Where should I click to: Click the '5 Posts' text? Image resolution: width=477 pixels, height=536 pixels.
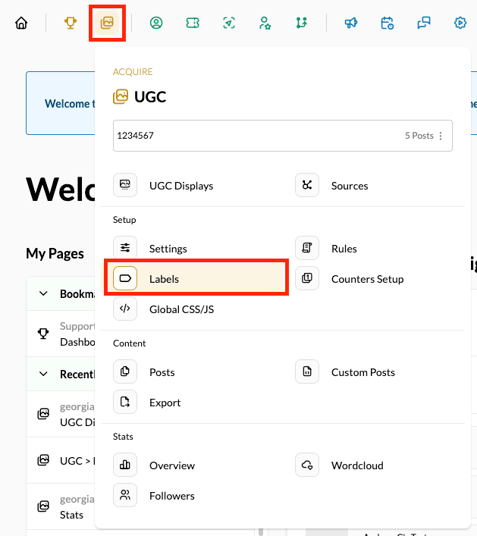(x=419, y=136)
